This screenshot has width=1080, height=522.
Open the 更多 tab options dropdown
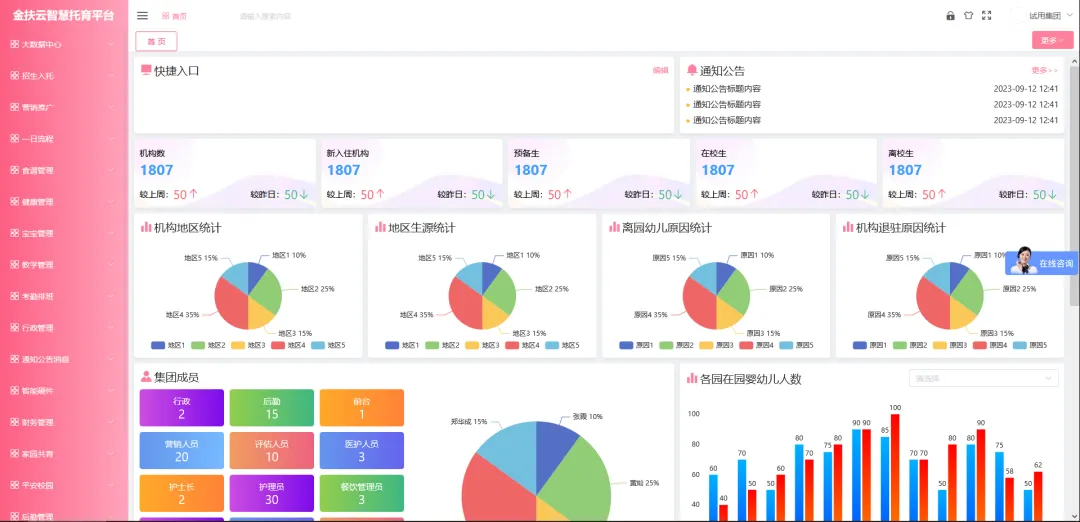coord(1052,41)
